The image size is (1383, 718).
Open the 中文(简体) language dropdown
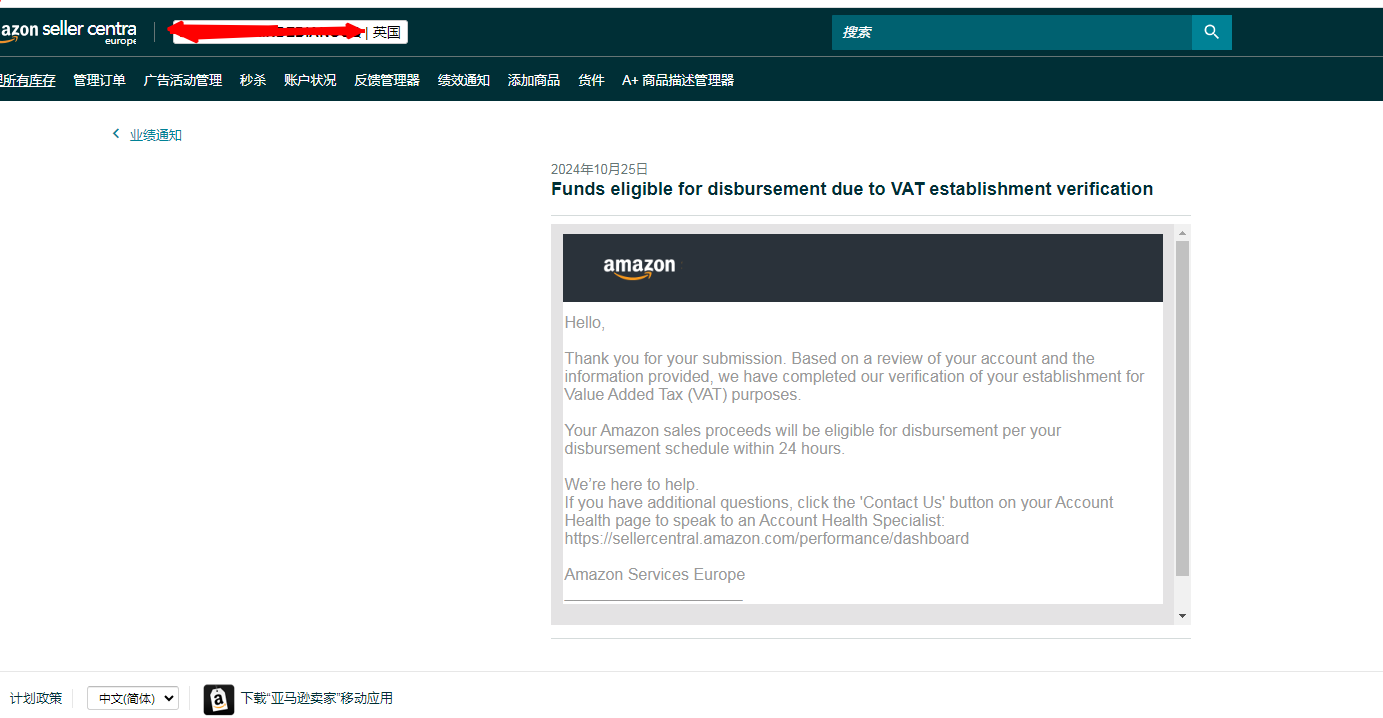point(133,698)
